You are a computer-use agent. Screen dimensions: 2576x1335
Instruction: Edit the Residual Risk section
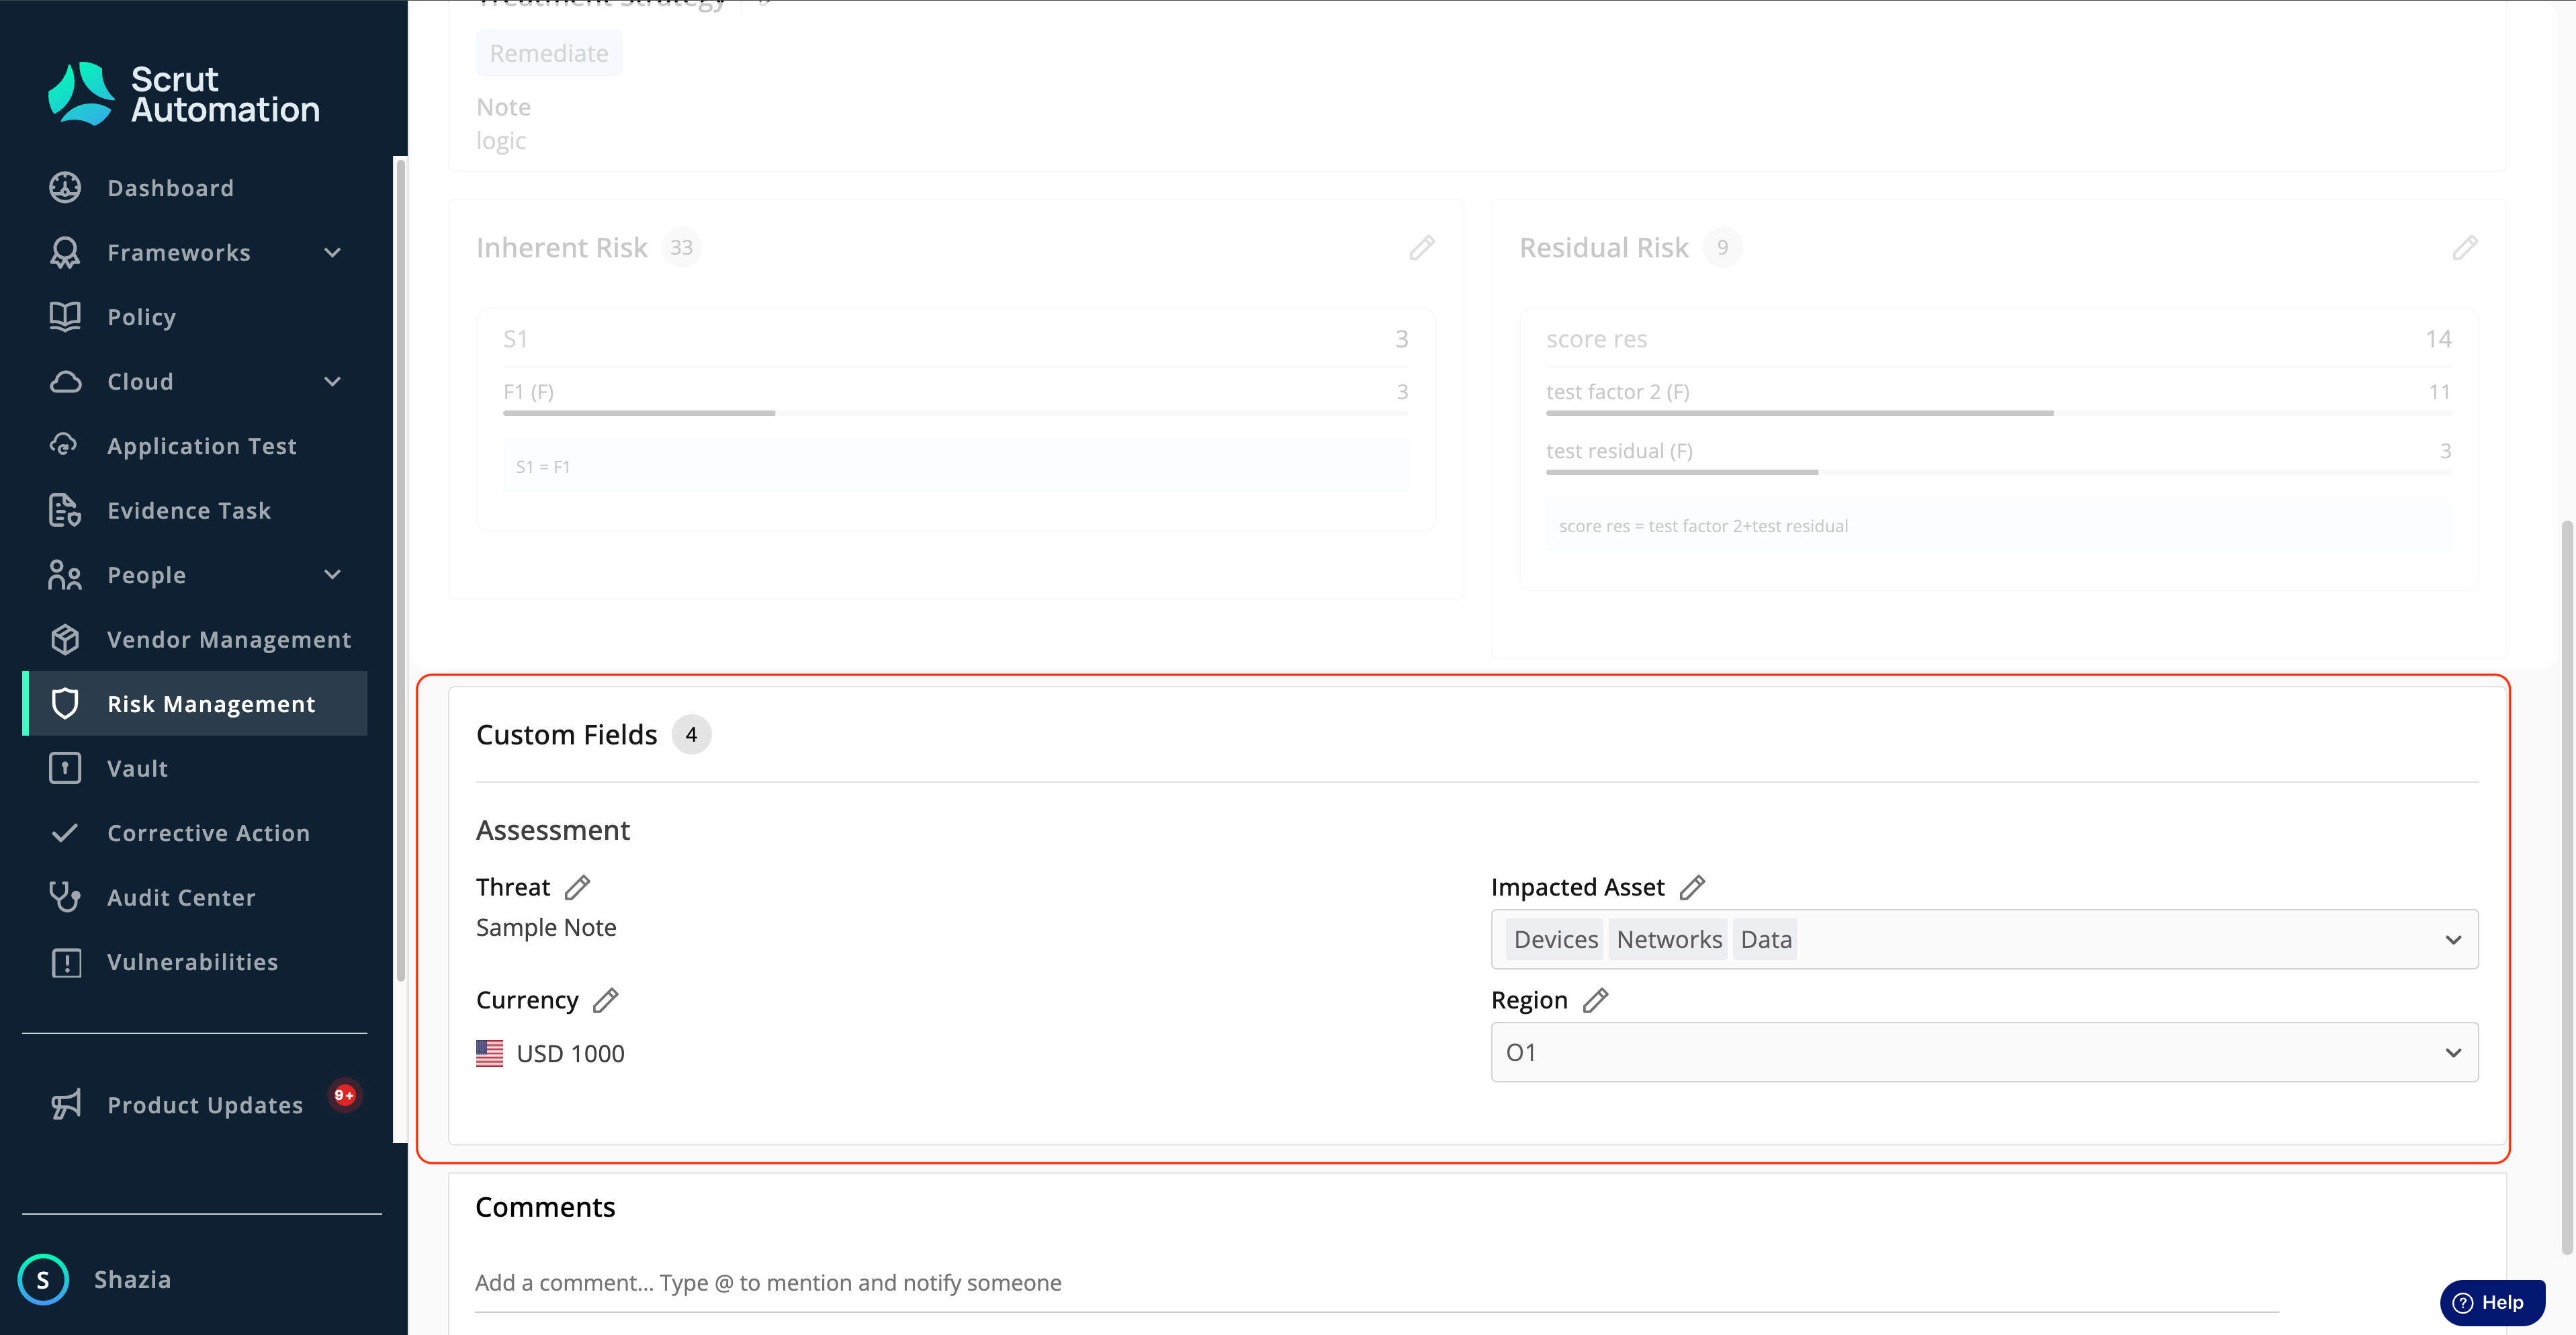point(2465,248)
